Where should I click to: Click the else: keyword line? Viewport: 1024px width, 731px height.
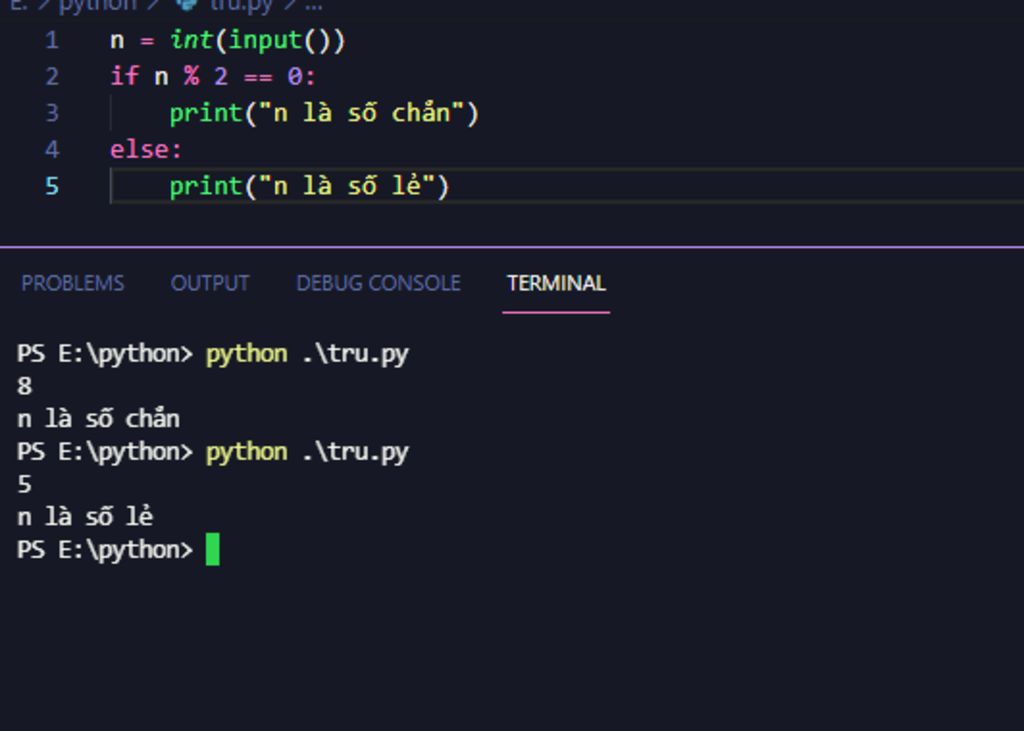pyautogui.click(x=146, y=150)
